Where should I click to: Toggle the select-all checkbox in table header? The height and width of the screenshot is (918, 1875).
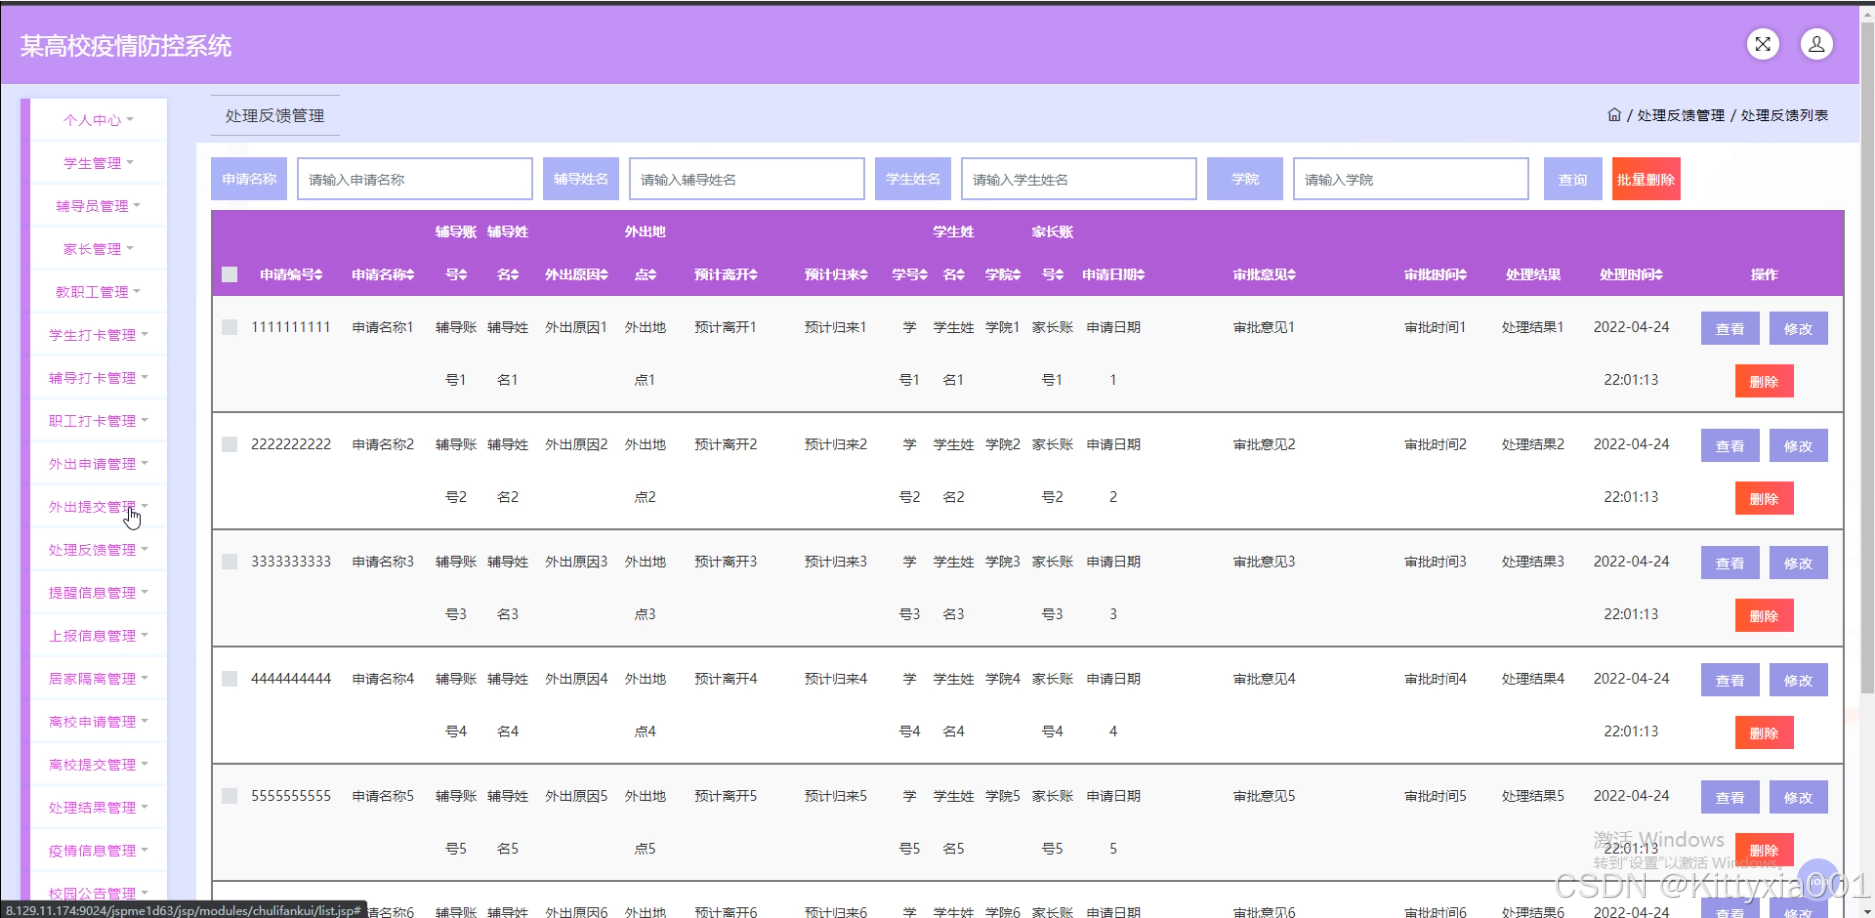pyautogui.click(x=230, y=275)
